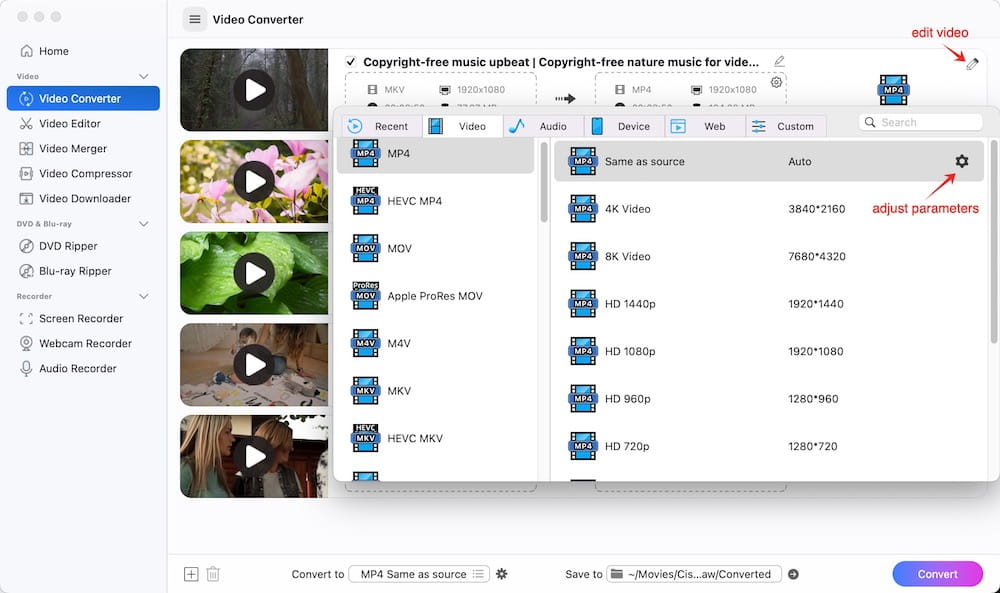Viewport: 1000px width, 593px height.
Task: Collapse the Video section in the sidebar
Action: click(143, 77)
